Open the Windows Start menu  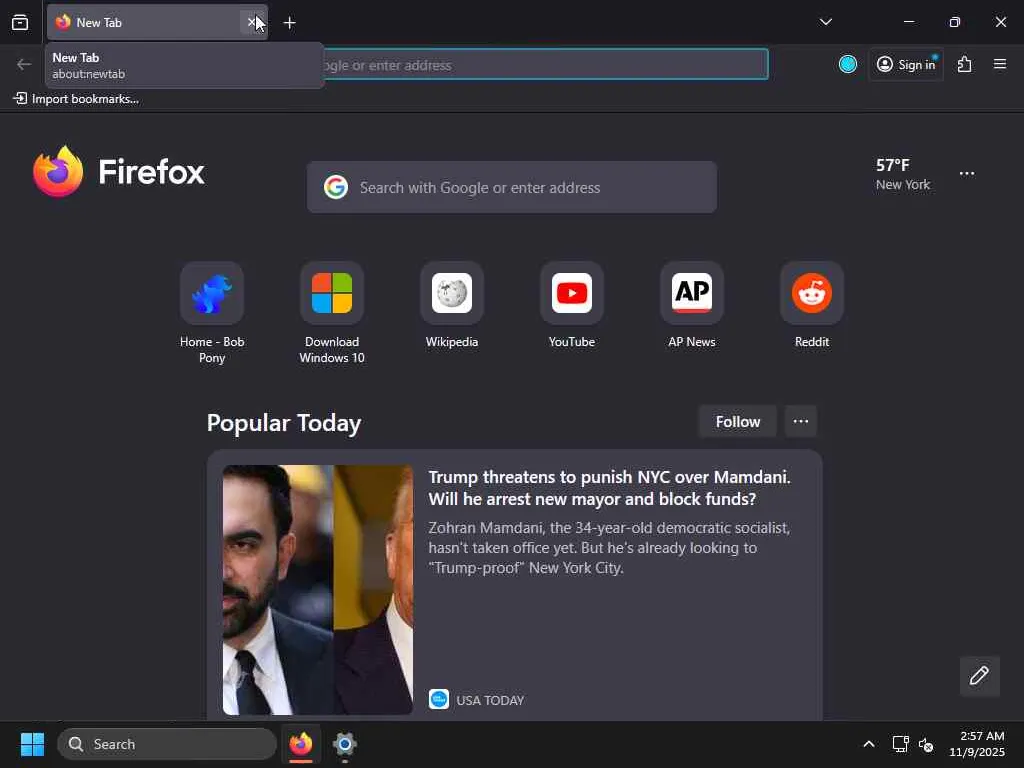coord(32,744)
